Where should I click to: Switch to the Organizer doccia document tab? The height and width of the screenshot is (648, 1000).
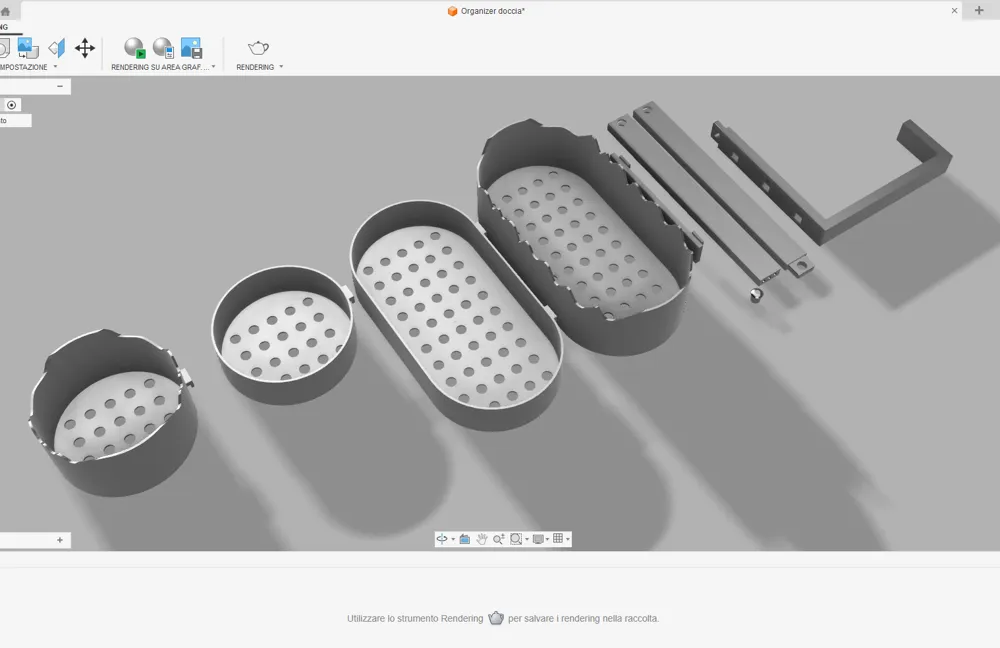[486, 11]
